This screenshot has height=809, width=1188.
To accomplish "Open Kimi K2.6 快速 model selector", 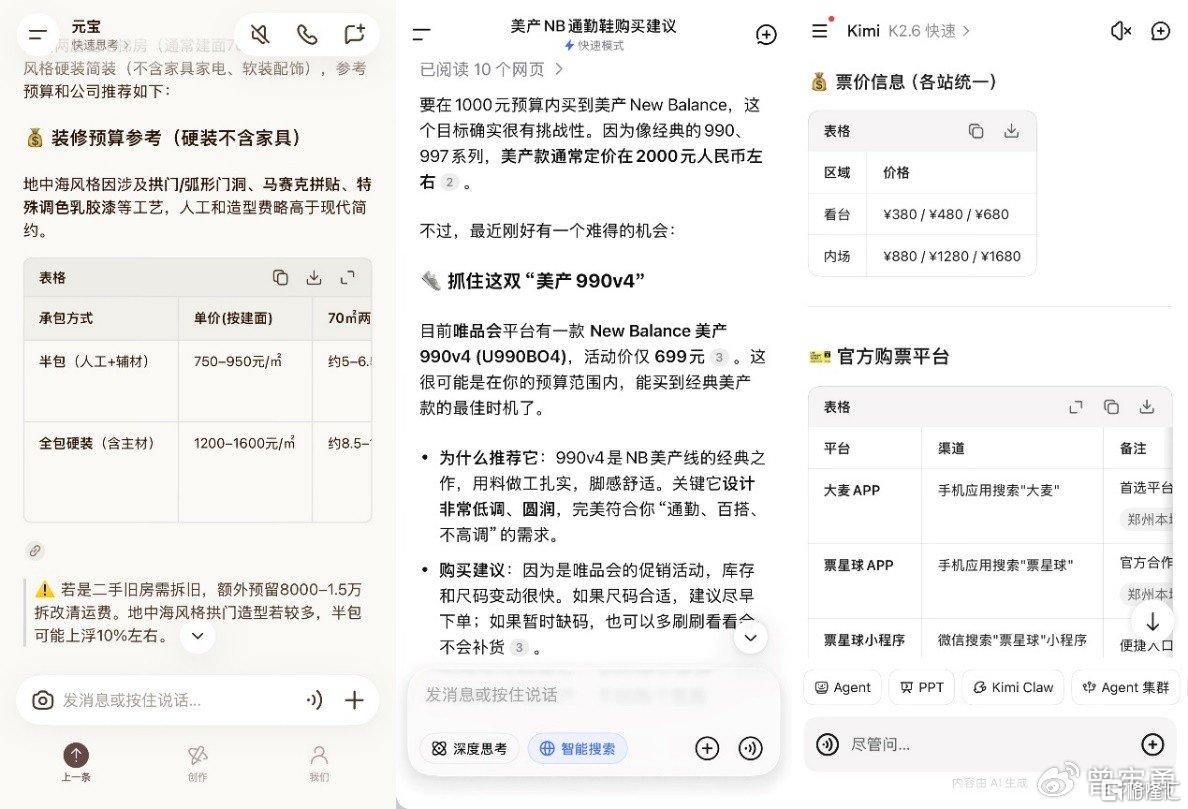I will click(x=928, y=31).
